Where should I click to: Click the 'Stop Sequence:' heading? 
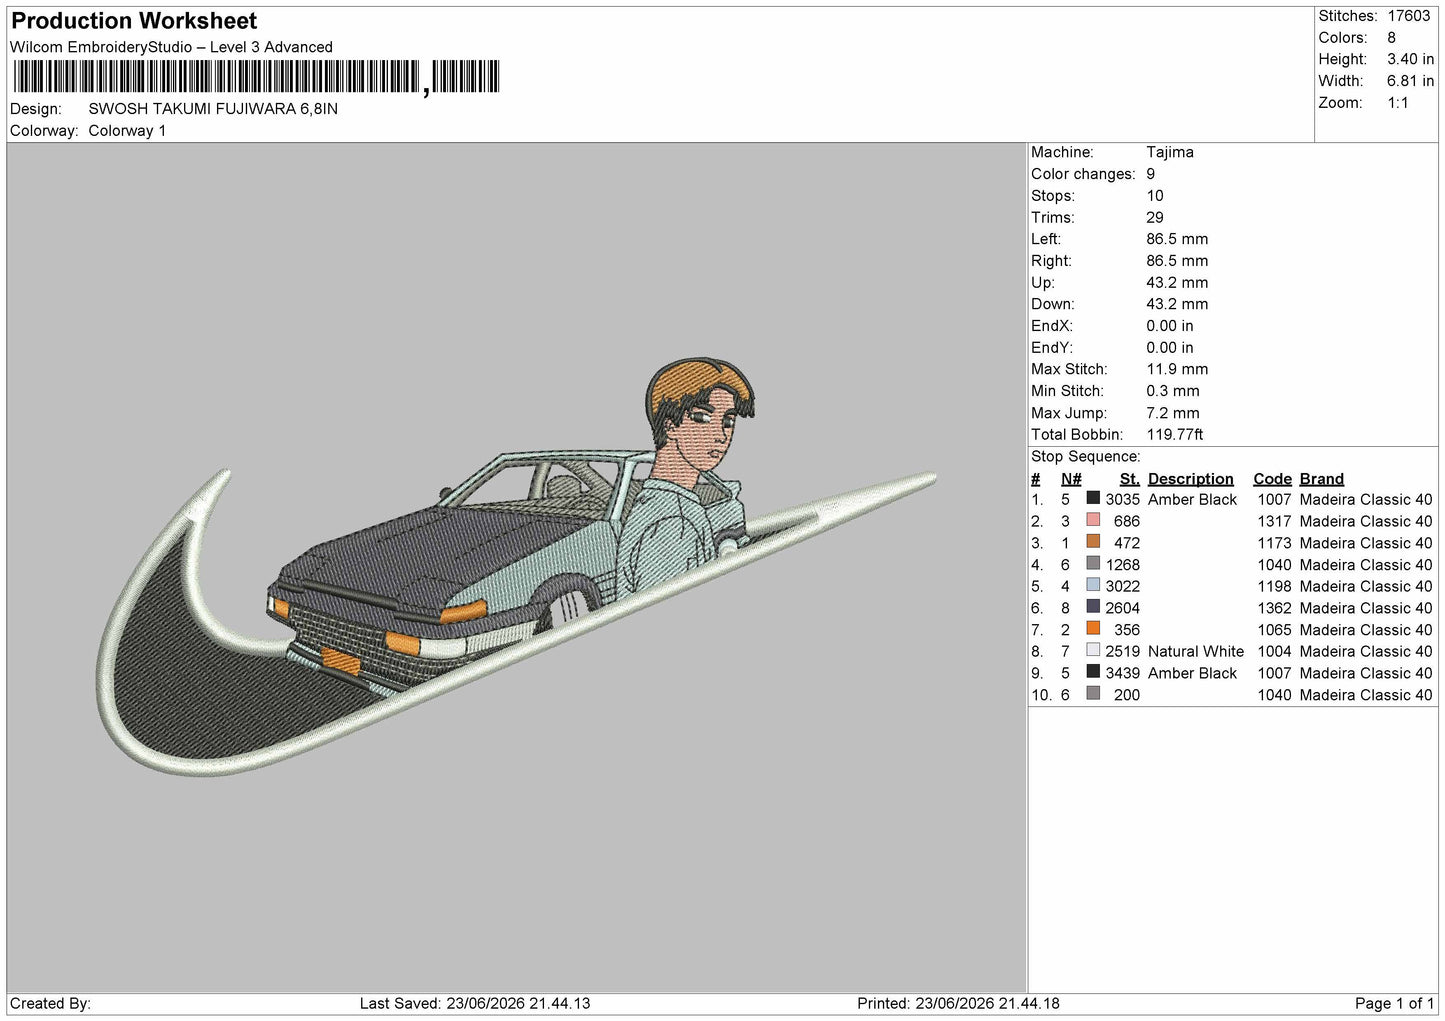click(1085, 457)
